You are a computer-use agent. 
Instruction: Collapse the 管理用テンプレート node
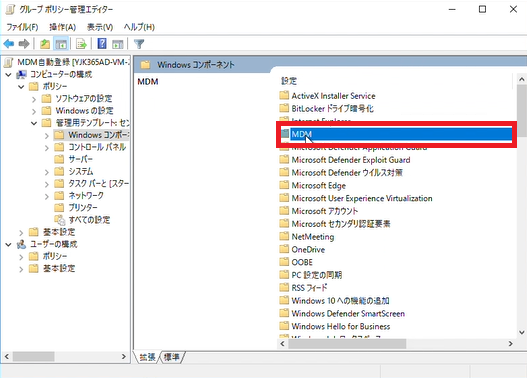(x=34, y=123)
